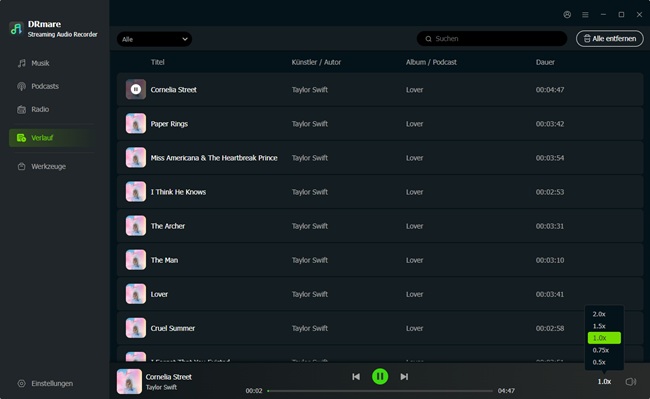
Task: Click the volume speaker icon
Action: coord(631,382)
